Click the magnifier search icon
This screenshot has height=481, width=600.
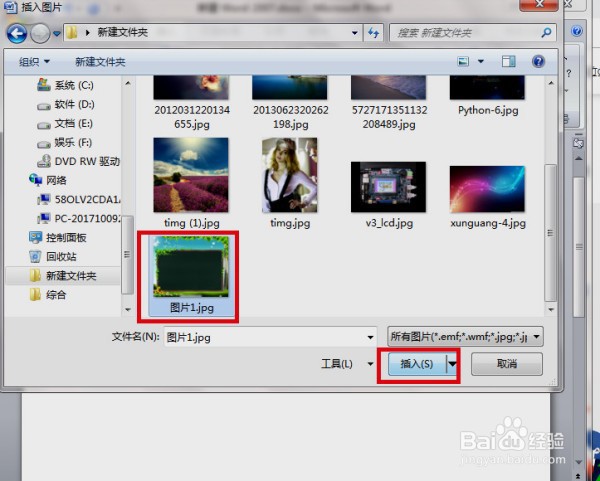(546, 33)
